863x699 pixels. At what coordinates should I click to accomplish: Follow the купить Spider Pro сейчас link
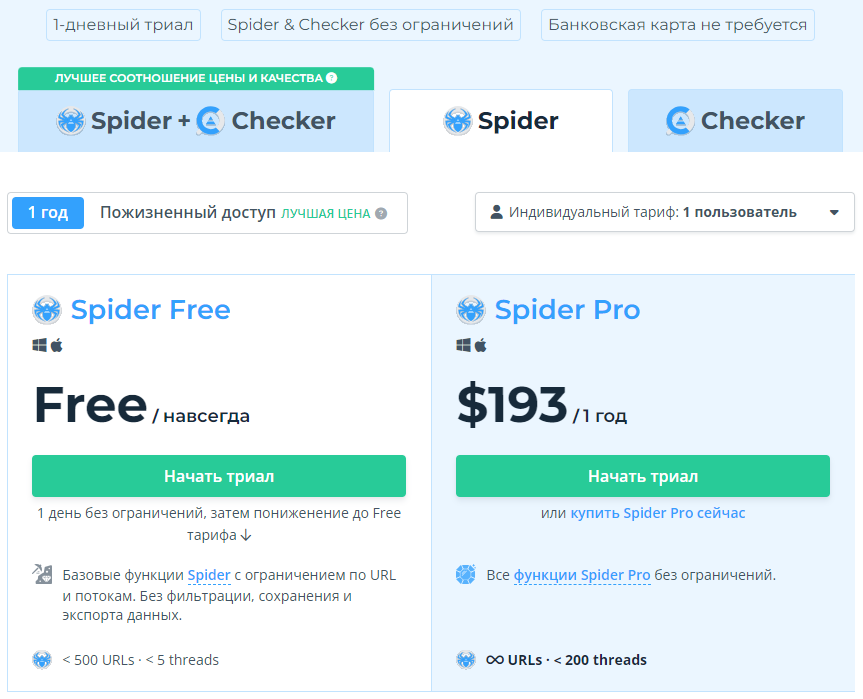(657, 513)
